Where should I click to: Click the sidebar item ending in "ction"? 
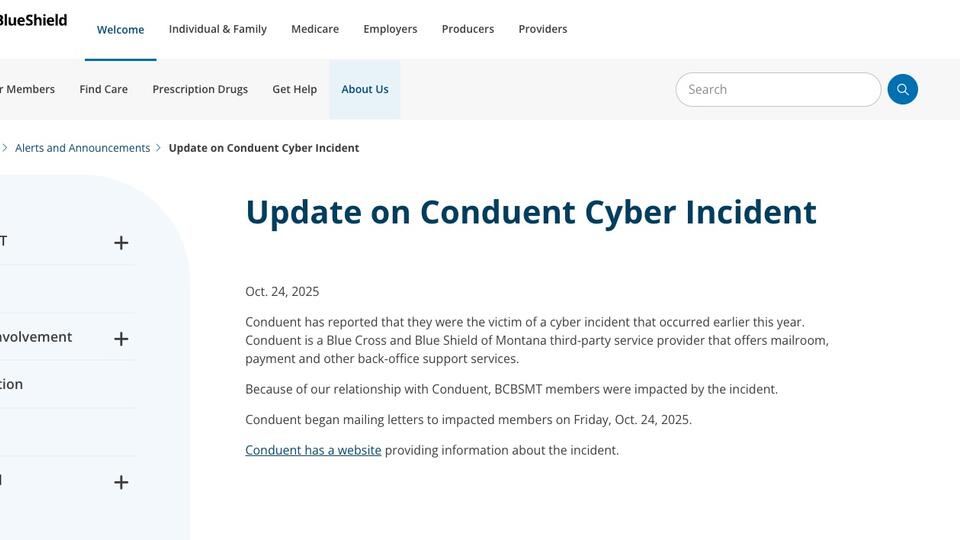point(12,384)
